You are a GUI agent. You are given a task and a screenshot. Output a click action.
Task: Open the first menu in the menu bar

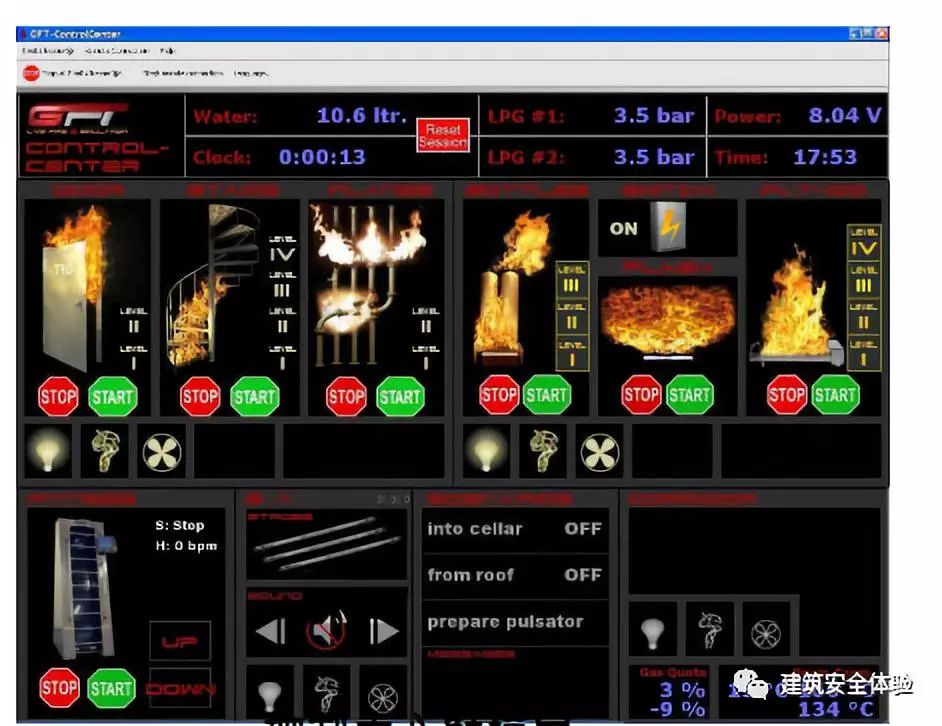click(x=47, y=50)
